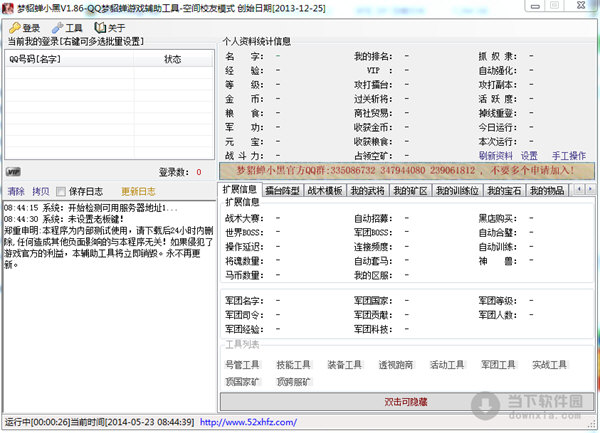The width and height of the screenshot is (600, 433).
Task: Click the book icon beside 关于
Action: click(100, 28)
